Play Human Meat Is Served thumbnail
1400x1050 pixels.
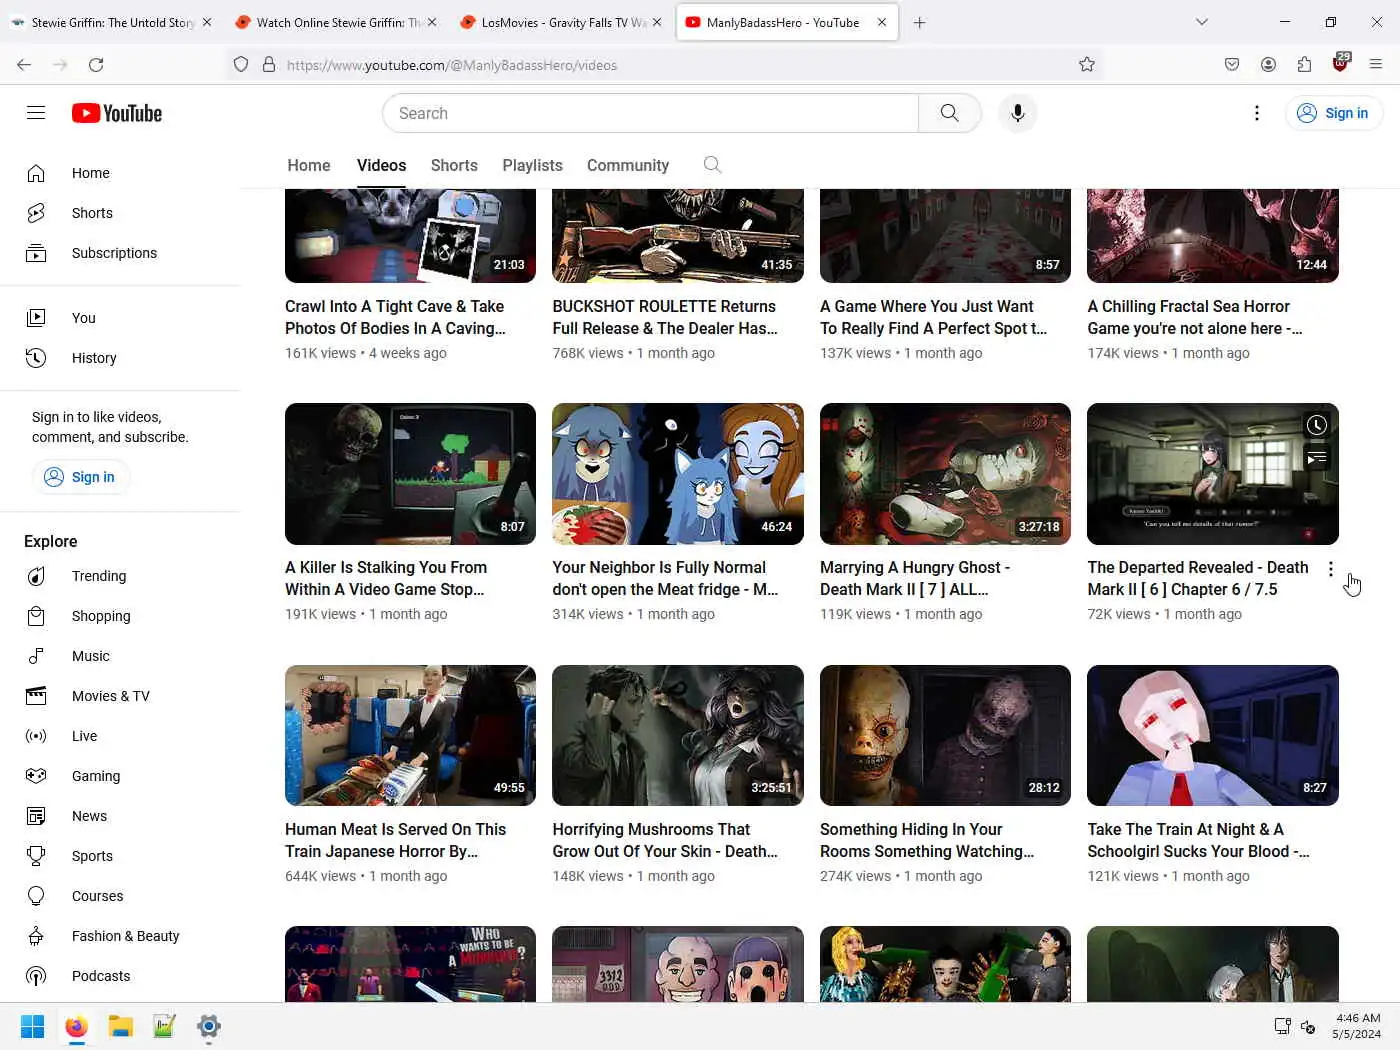tap(410, 735)
